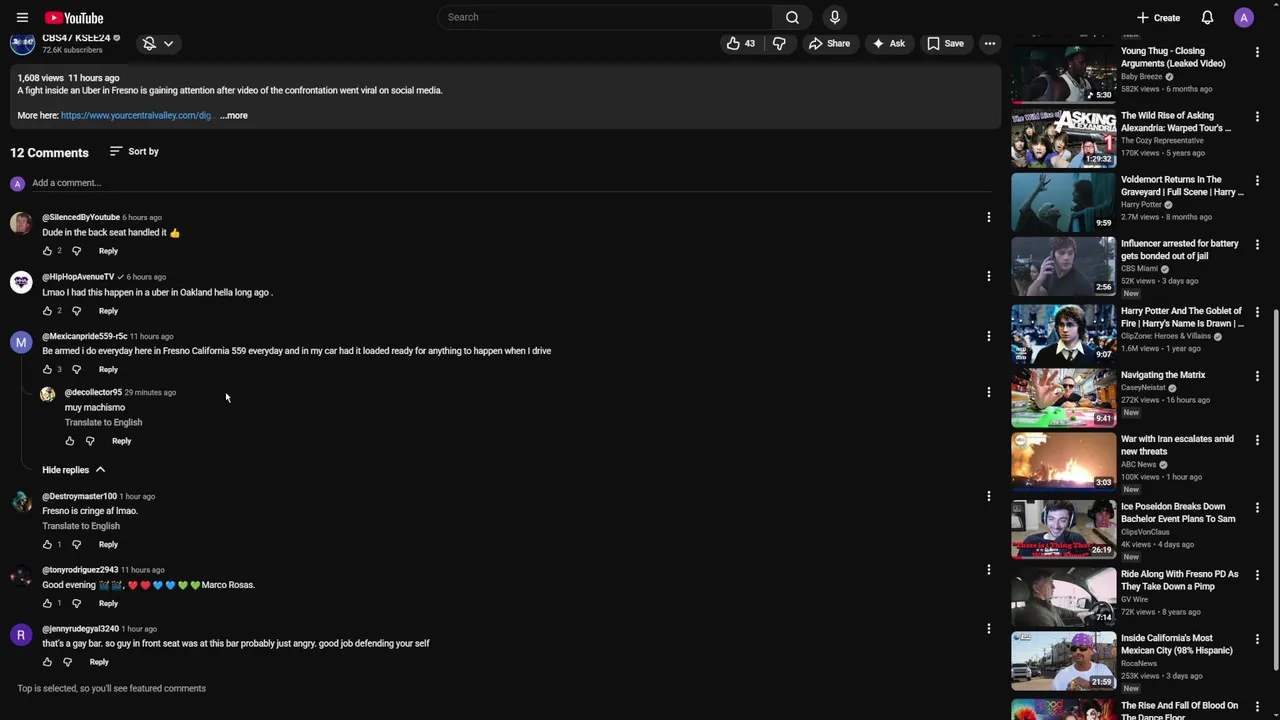
Task: Like @tonyrodriguez2943's comment
Action: (47, 603)
